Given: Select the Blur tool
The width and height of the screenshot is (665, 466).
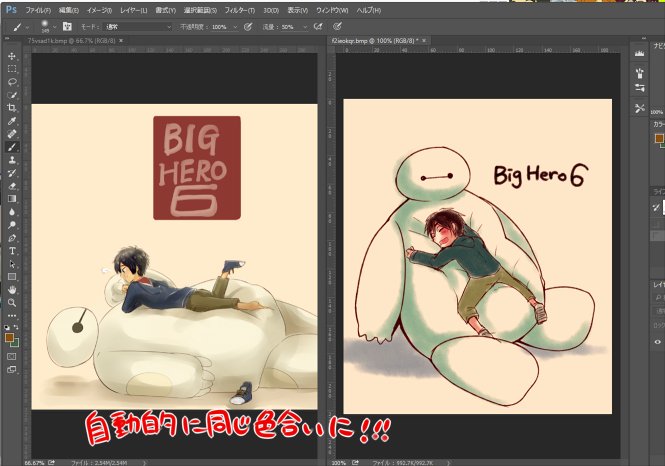Looking at the screenshot, I should [12, 212].
